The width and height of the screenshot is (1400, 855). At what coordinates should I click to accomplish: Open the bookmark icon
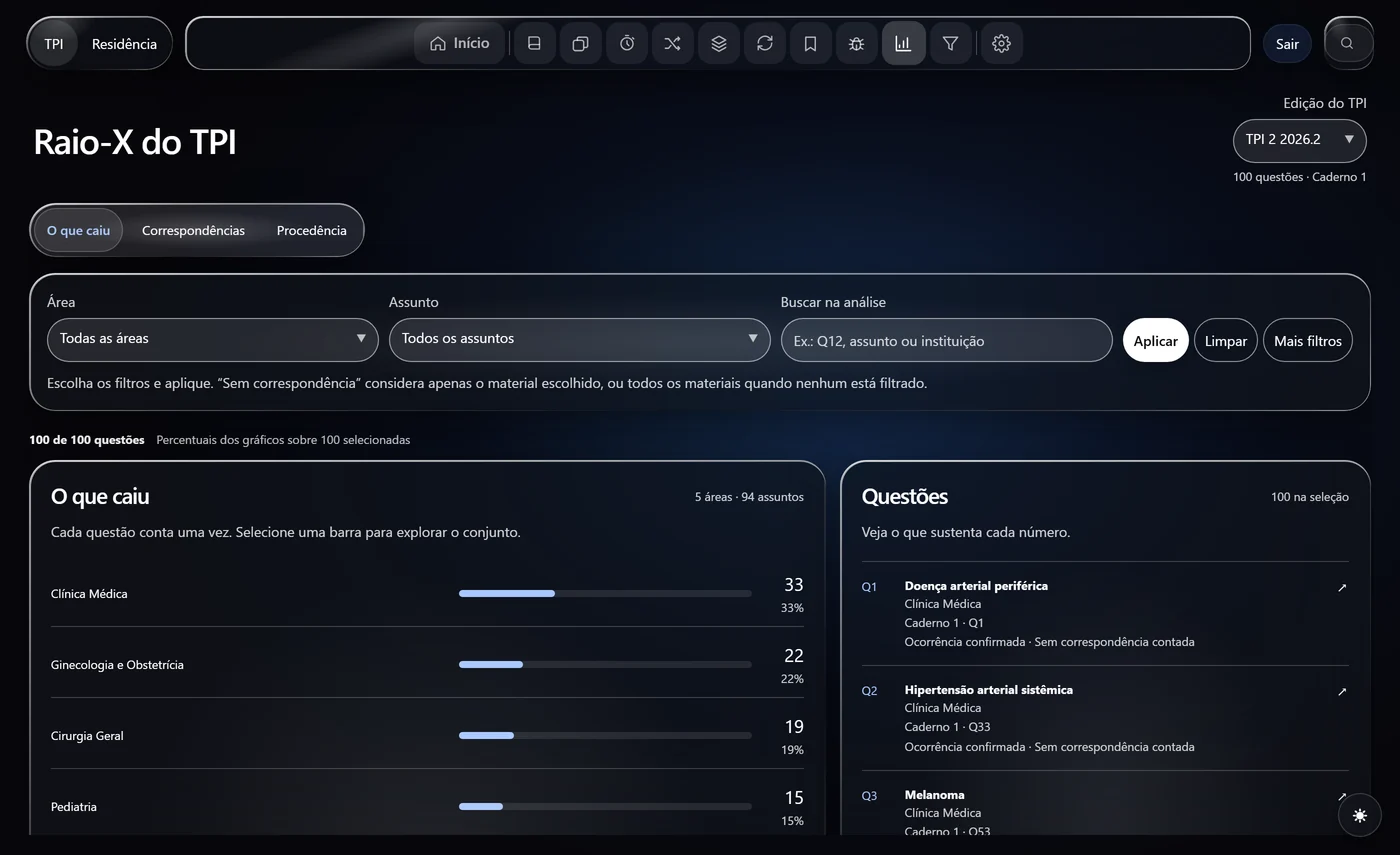coord(811,43)
